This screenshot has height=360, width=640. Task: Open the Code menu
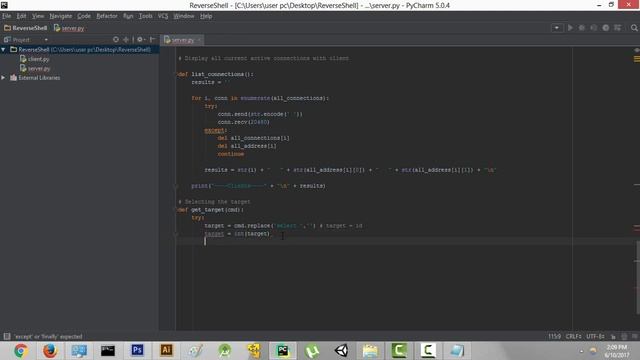[x=84, y=16]
